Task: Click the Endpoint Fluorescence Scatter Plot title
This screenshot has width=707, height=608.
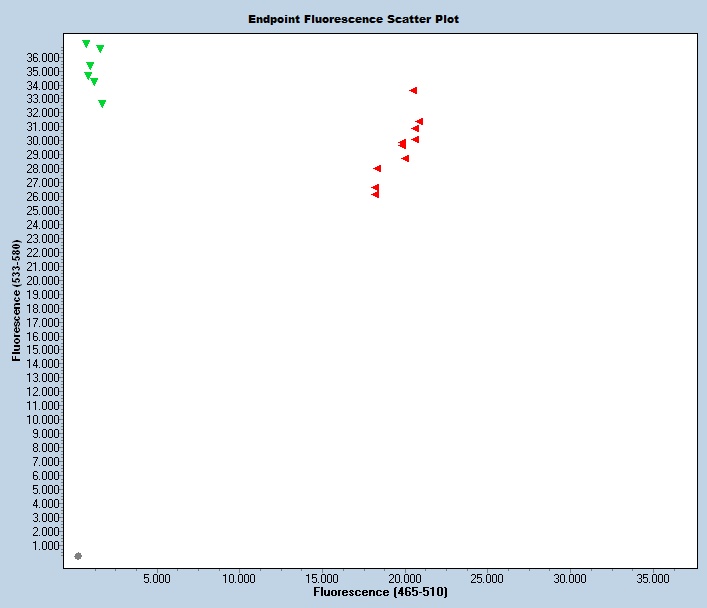Action: [354, 19]
